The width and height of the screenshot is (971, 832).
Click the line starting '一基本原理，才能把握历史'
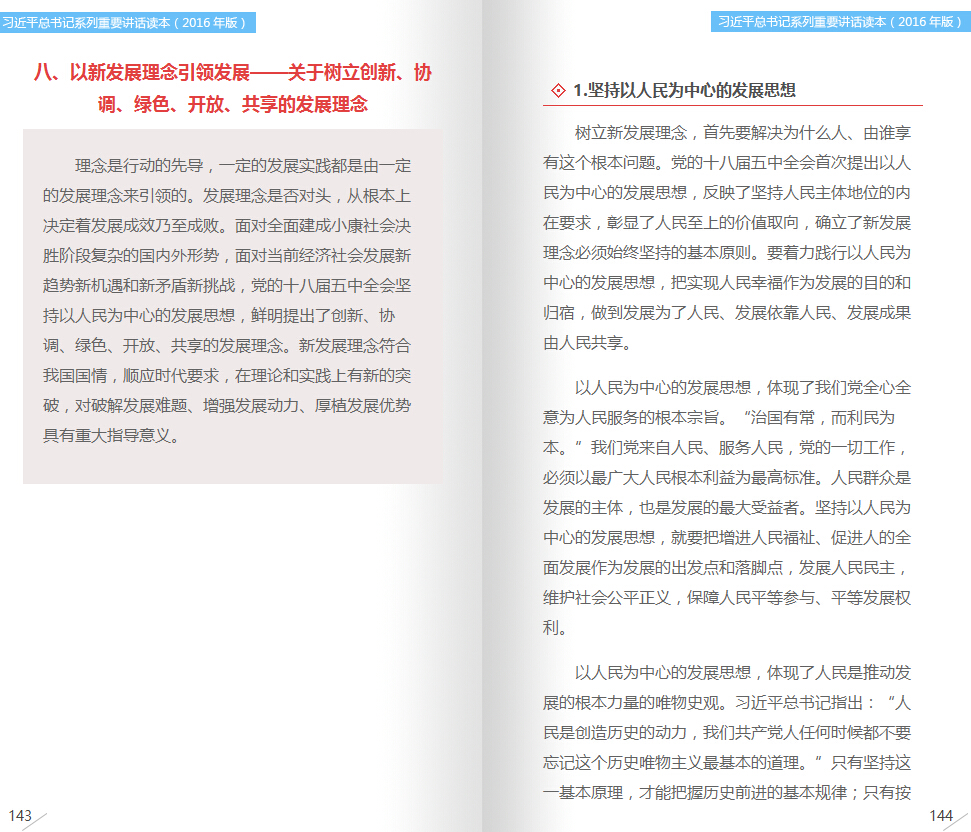(727, 793)
